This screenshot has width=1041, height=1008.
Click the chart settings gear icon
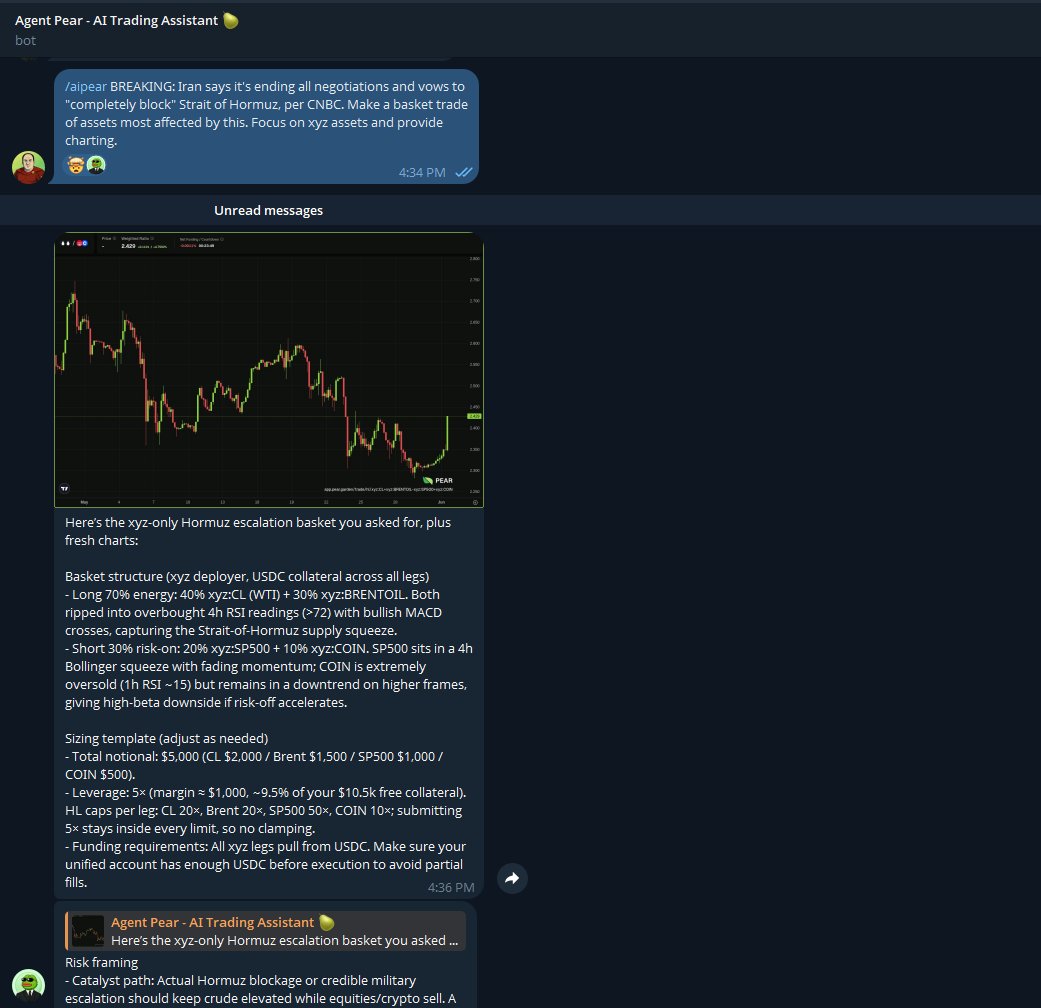point(475,503)
